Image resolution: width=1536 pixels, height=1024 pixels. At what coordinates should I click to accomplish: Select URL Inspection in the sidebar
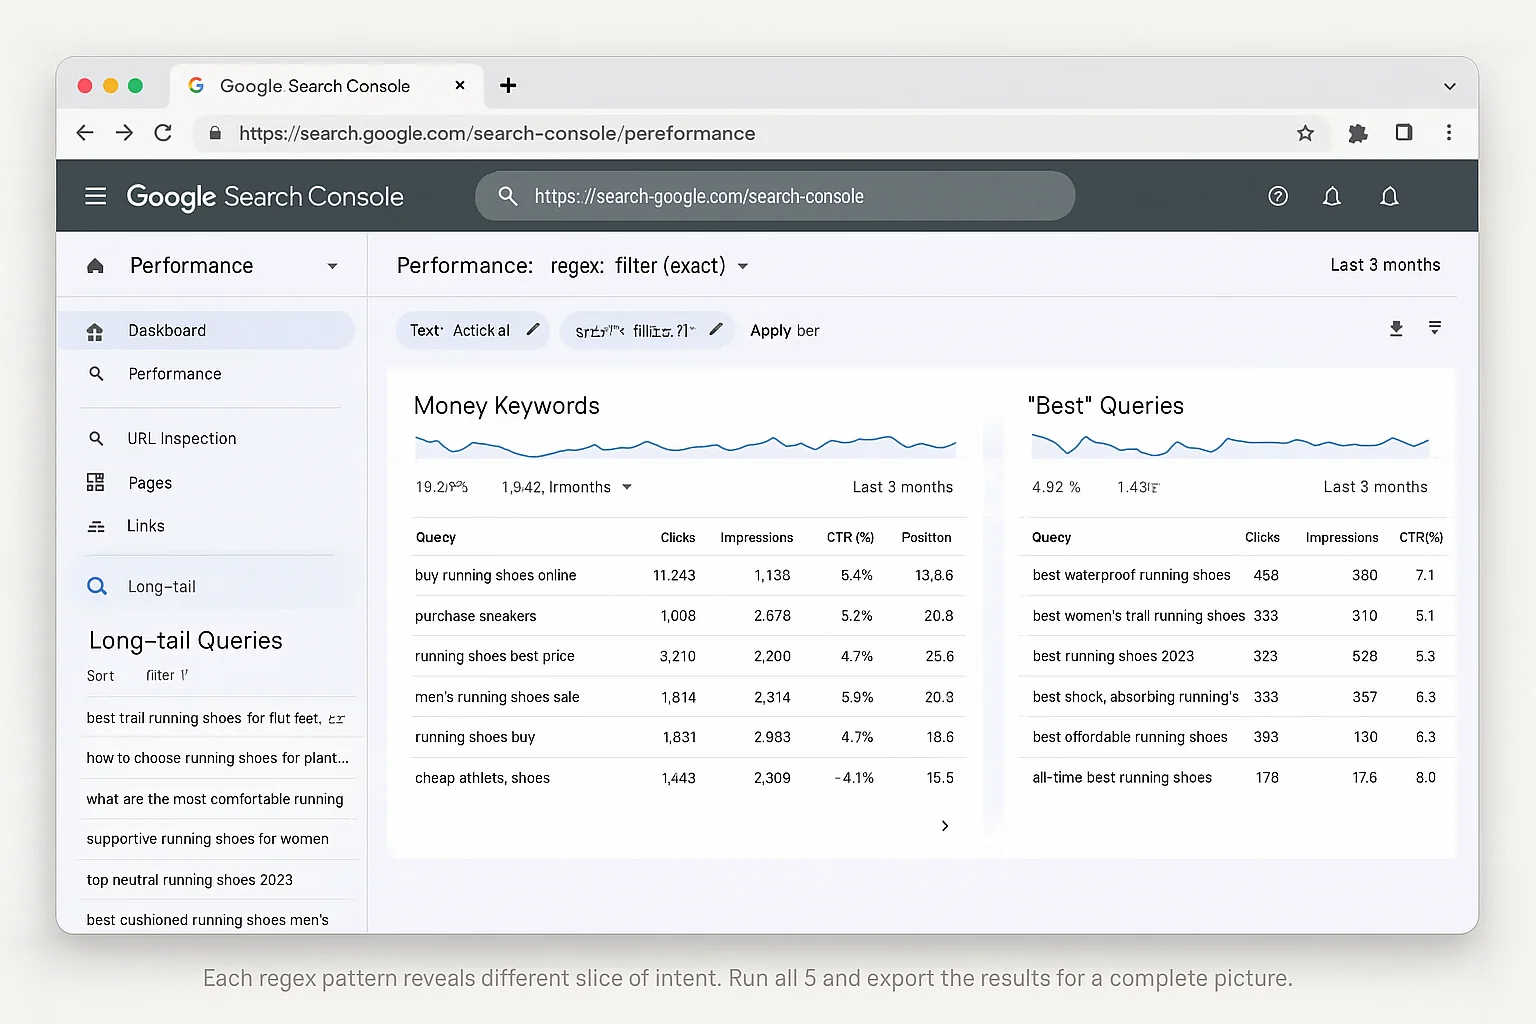[x=181, y=438]
